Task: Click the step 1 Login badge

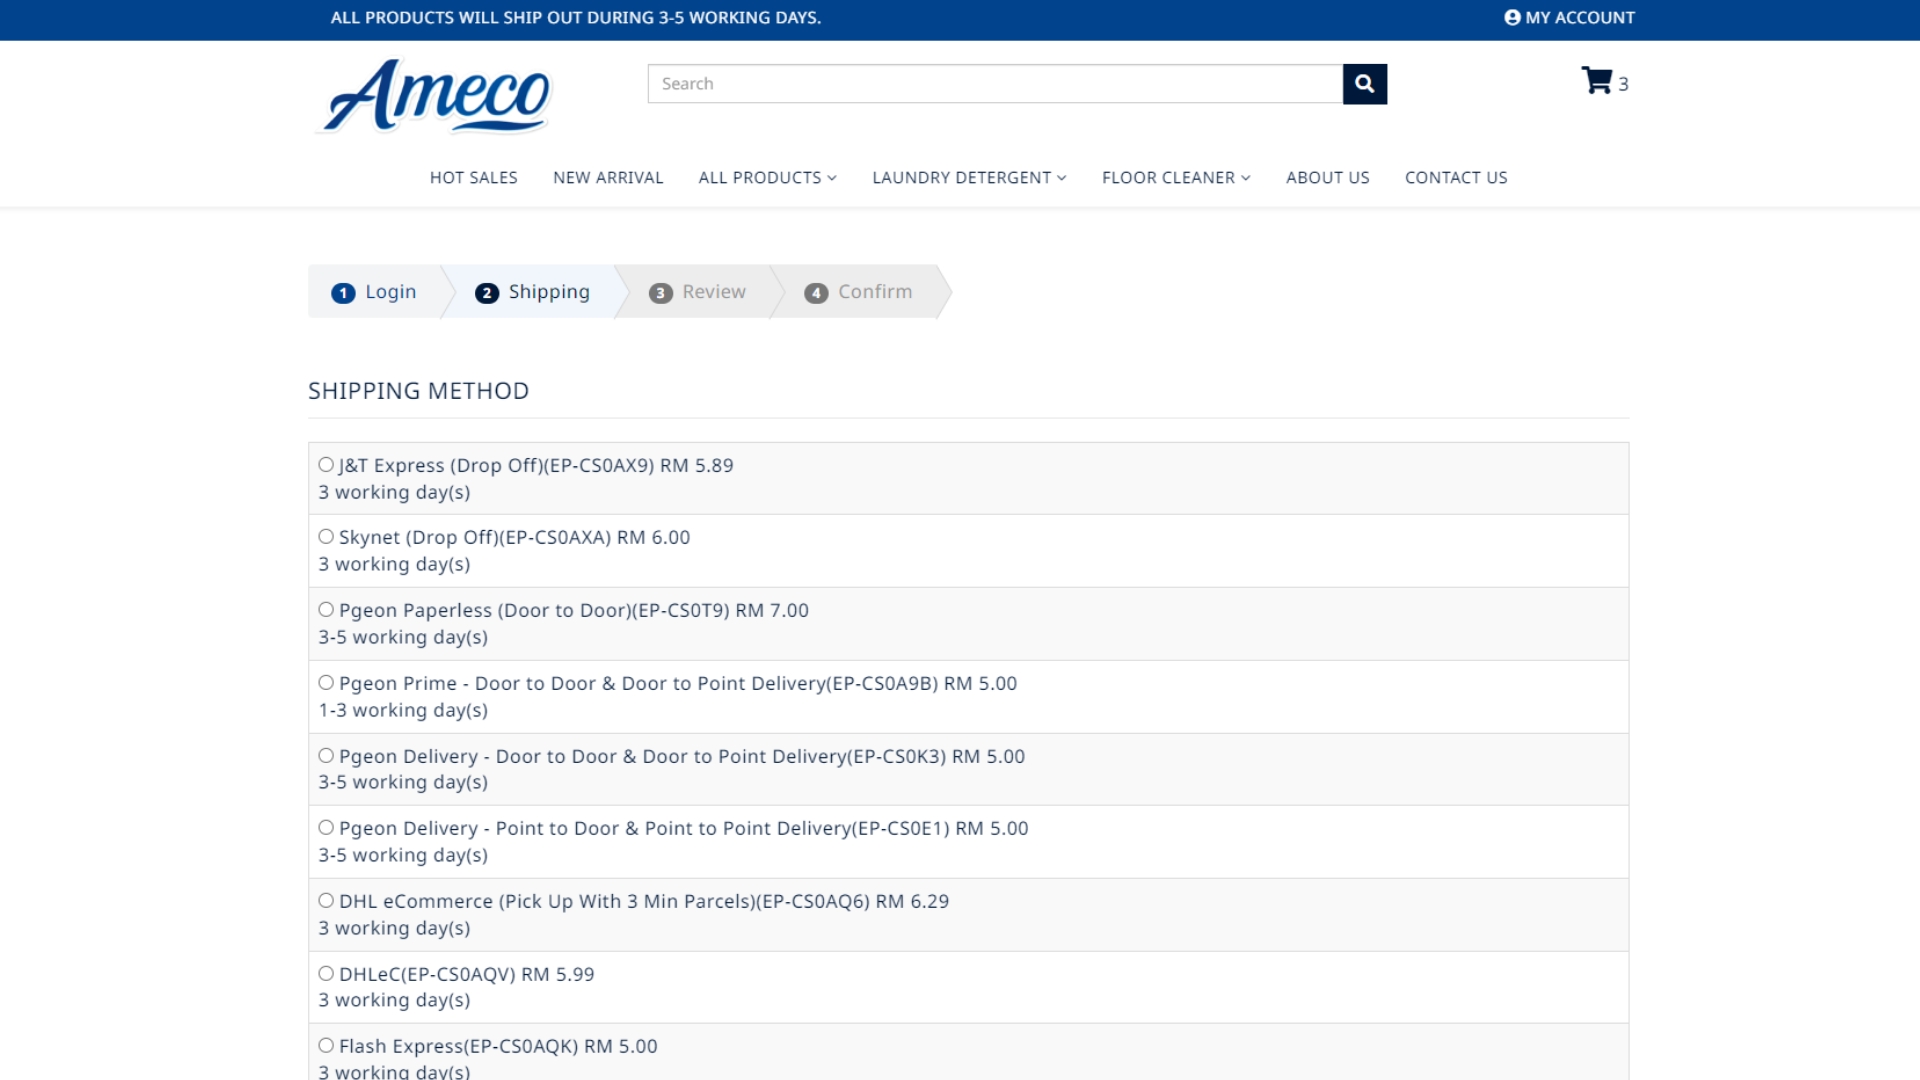Action: tap(343, 293)
